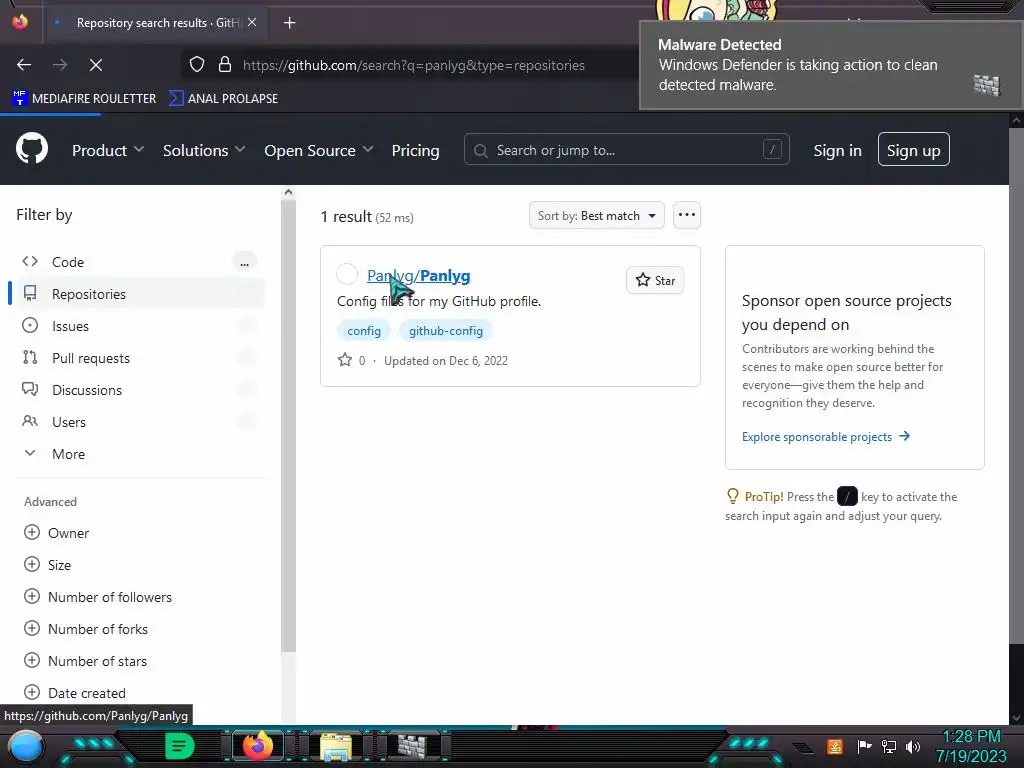Open the three-dots results options menu

tap(686, 215)
